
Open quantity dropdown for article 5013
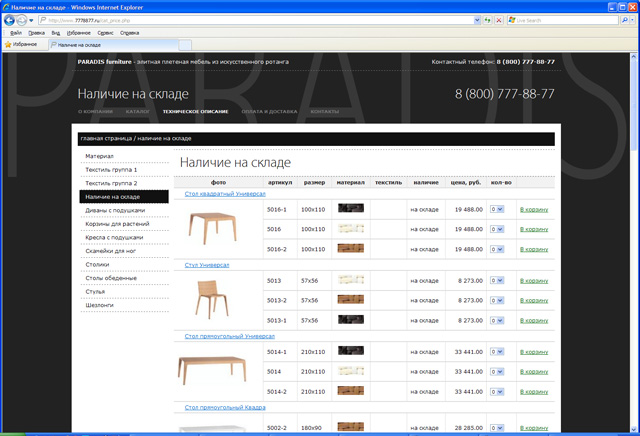tap(497, 280)
